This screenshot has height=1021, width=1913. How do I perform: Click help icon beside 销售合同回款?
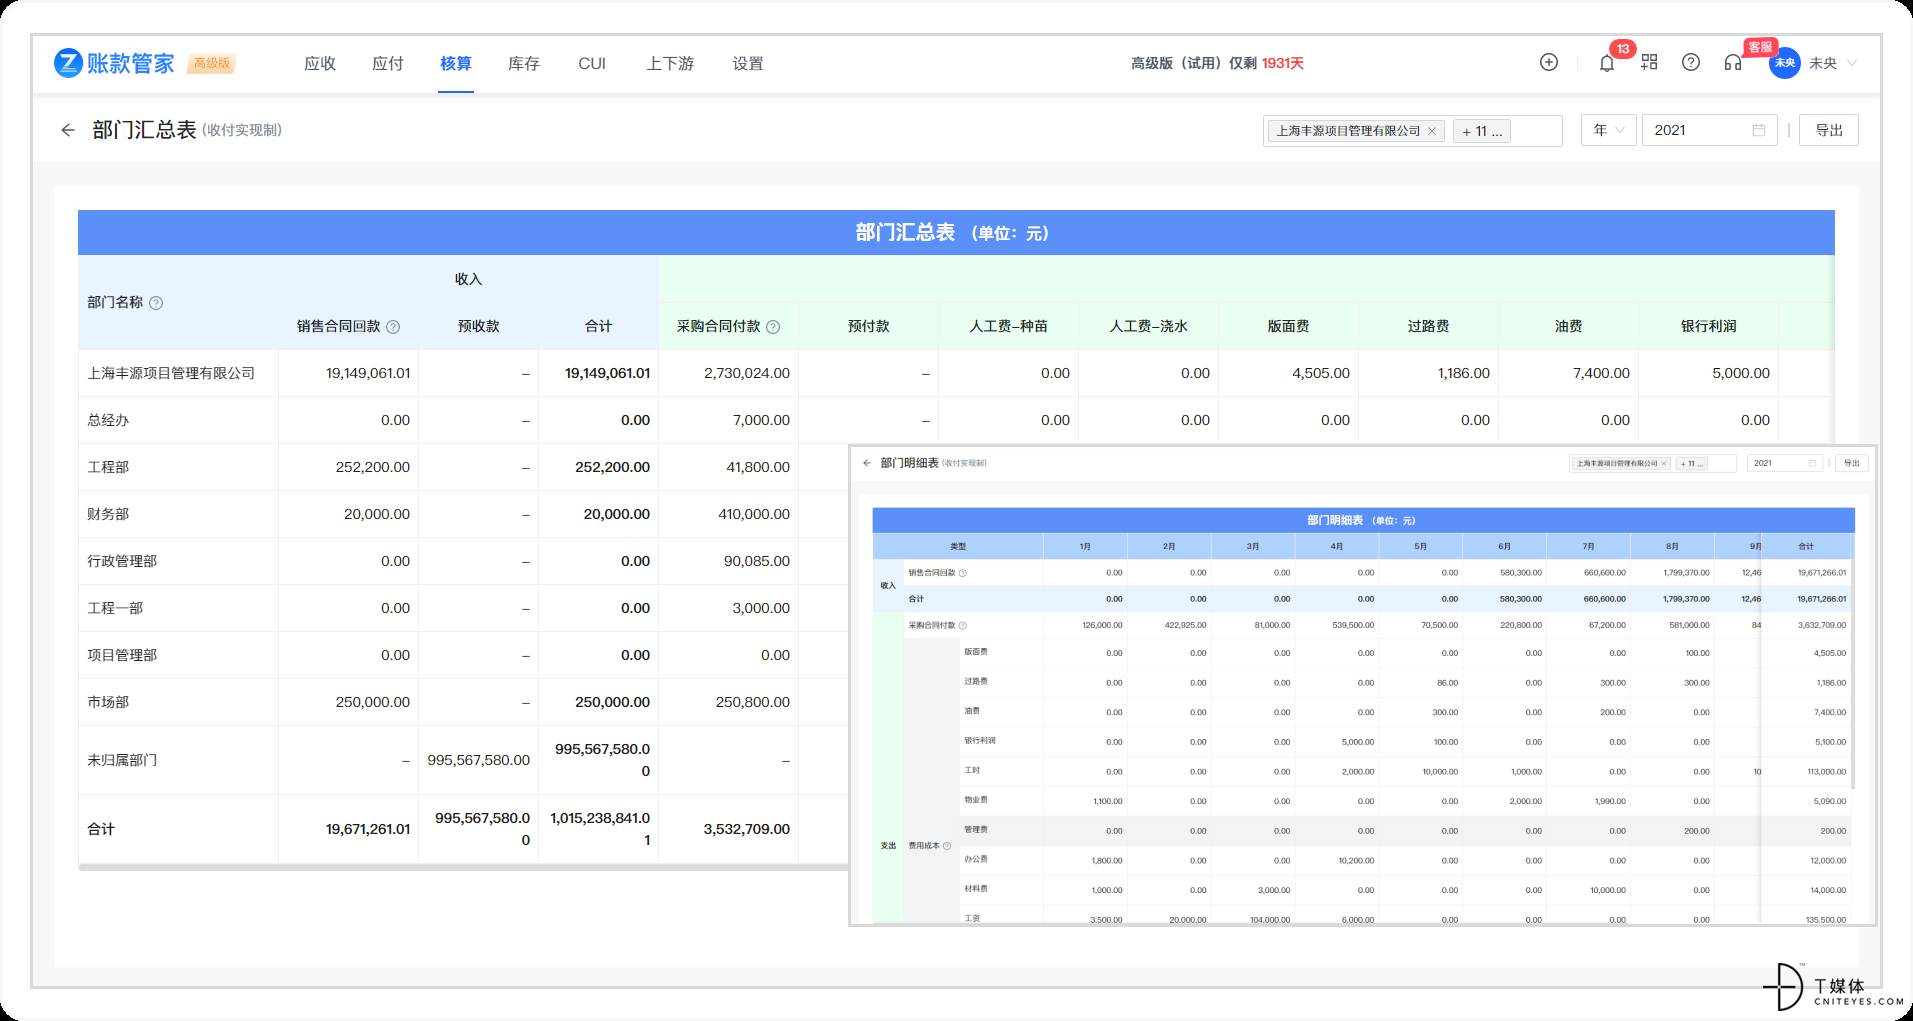pos(393,327)
